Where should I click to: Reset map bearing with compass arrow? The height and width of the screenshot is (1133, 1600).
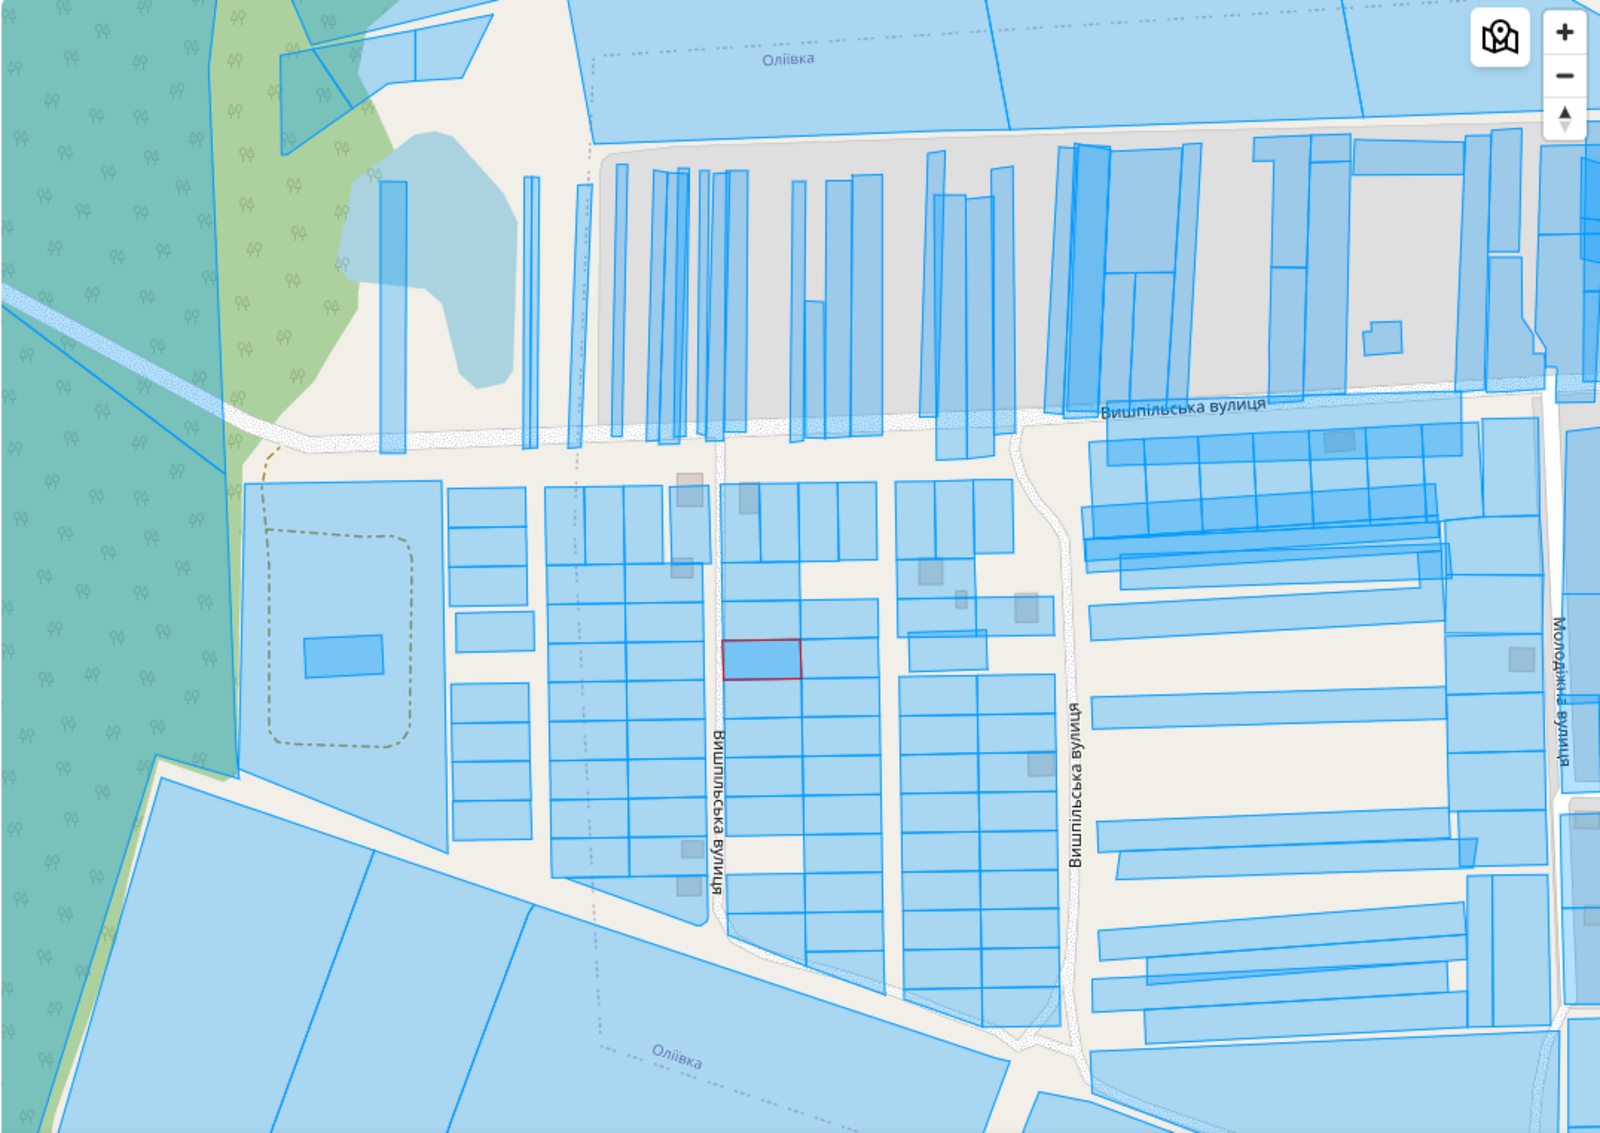coord(1565,118)
